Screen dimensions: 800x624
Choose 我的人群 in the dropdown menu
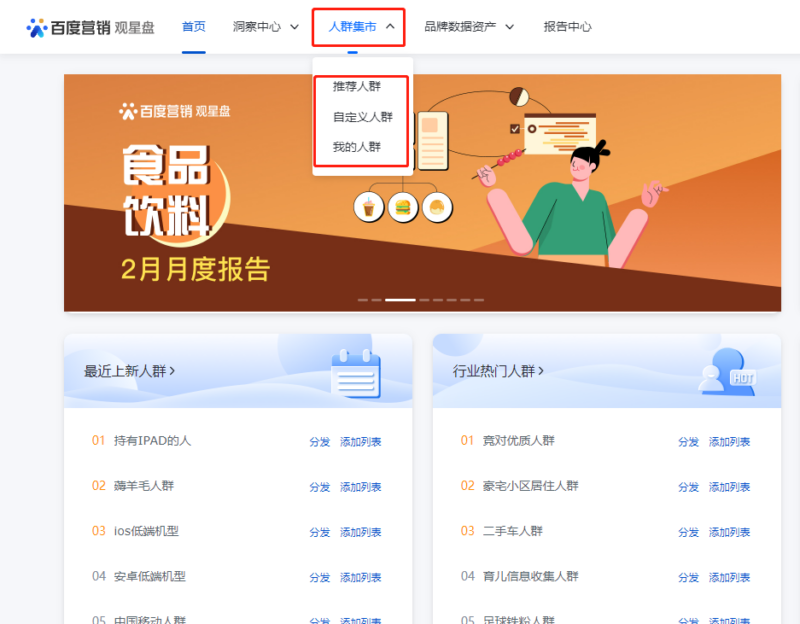point(357,147)
